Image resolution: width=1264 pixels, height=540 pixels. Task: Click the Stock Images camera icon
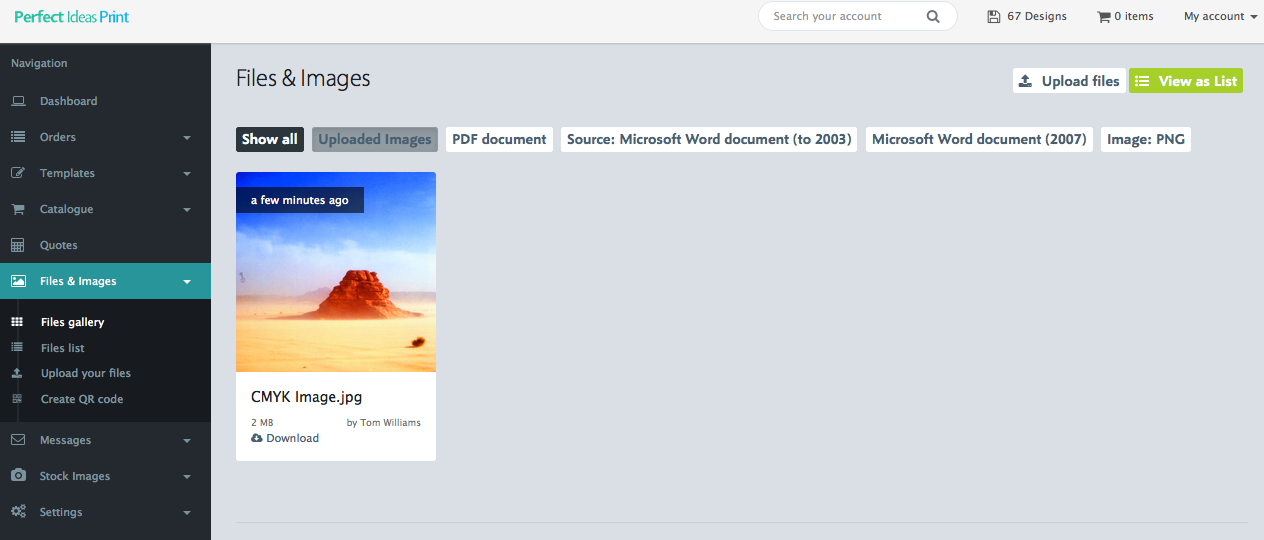(18, 476)
